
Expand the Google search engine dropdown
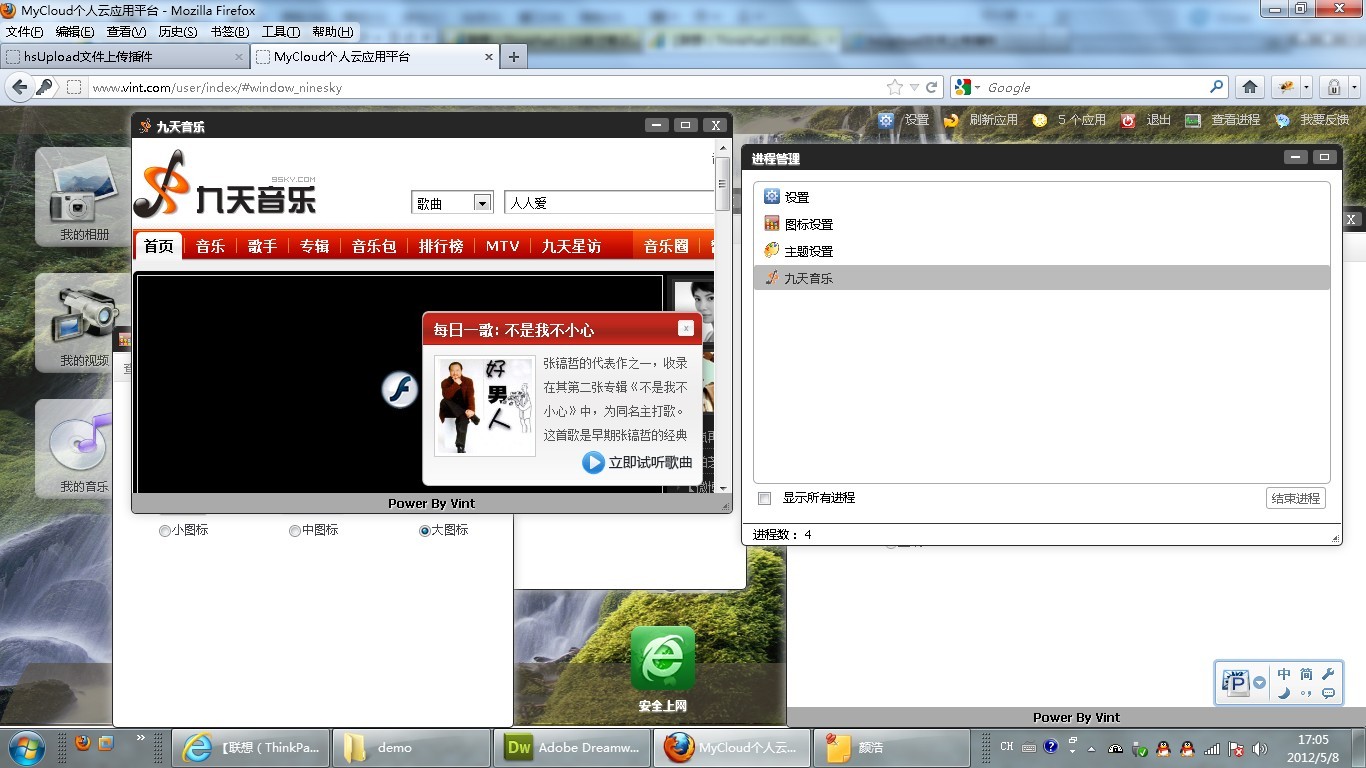(977, 87)
